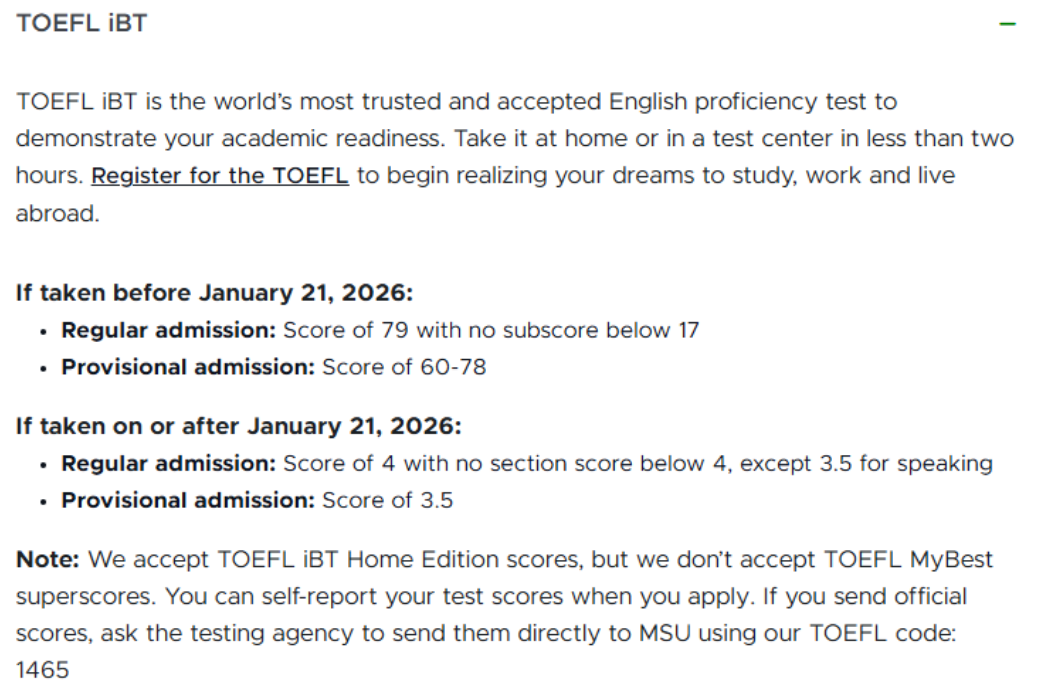
Task: Open the Register for the TOEFL link
Action: [x=219, y=176]
